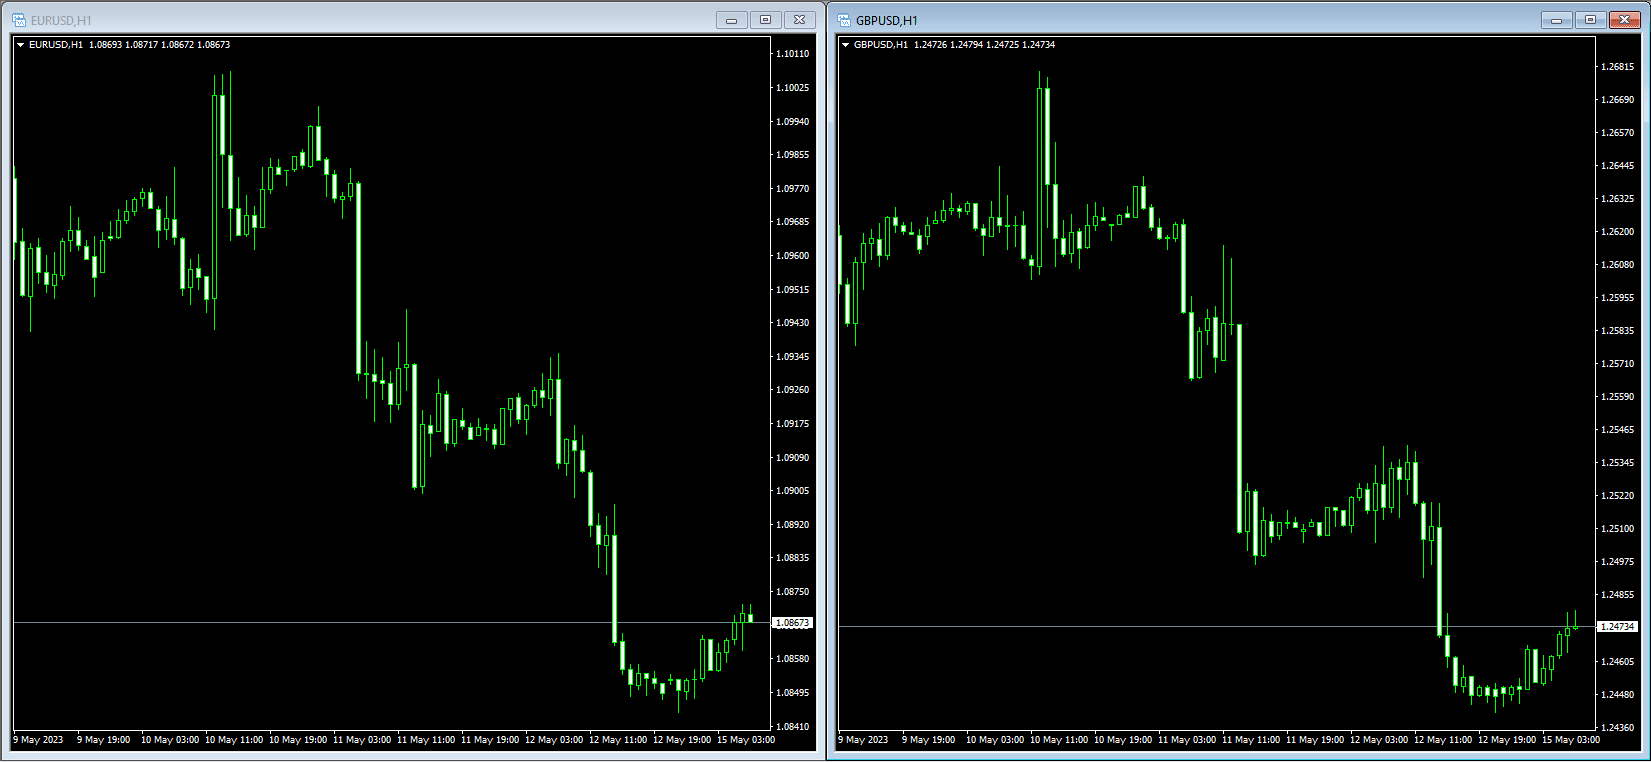
Task: Click '12 May 03:00' on GBPUSD time axis
Action: 1379,740
